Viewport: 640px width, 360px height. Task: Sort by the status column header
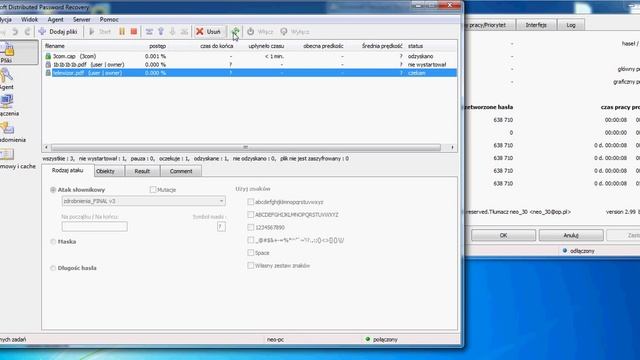(x=416, y=46)
